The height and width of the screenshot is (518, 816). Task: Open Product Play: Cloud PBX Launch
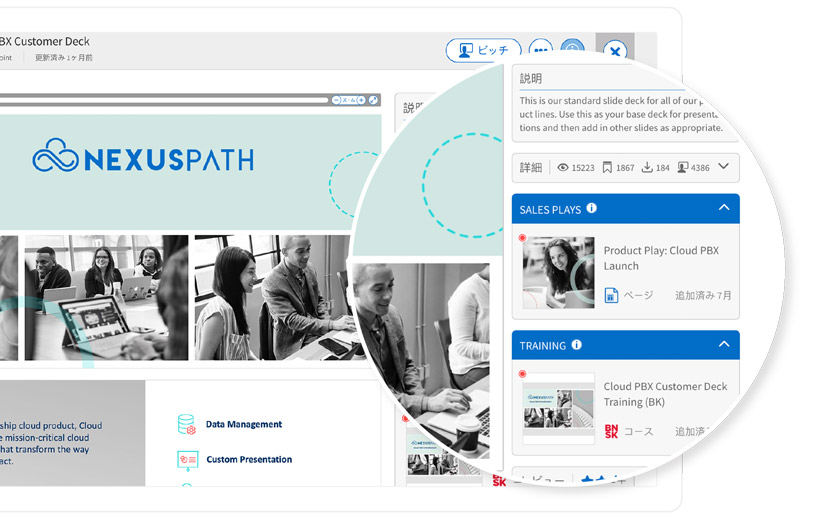pyautogui.click(x=661, y=258)
